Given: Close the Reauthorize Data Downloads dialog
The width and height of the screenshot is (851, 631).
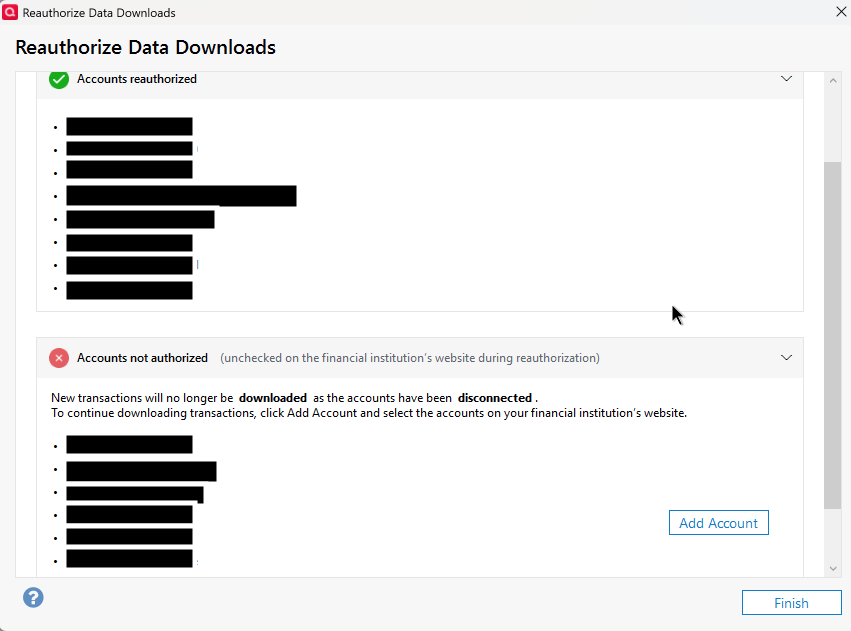Looking at the screenshot, I should [841, 12].
